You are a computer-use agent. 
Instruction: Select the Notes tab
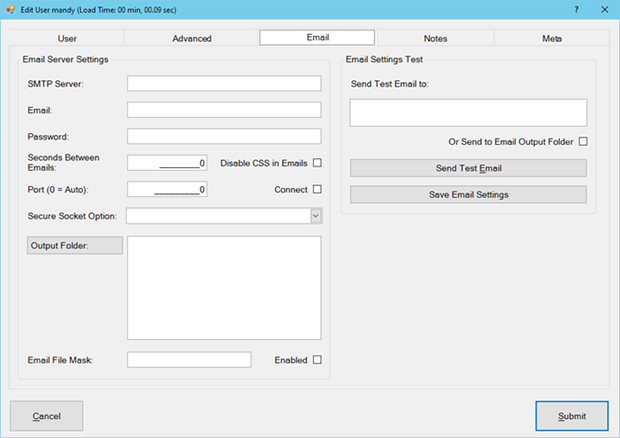pyautogui.click(x=435, y=38)
